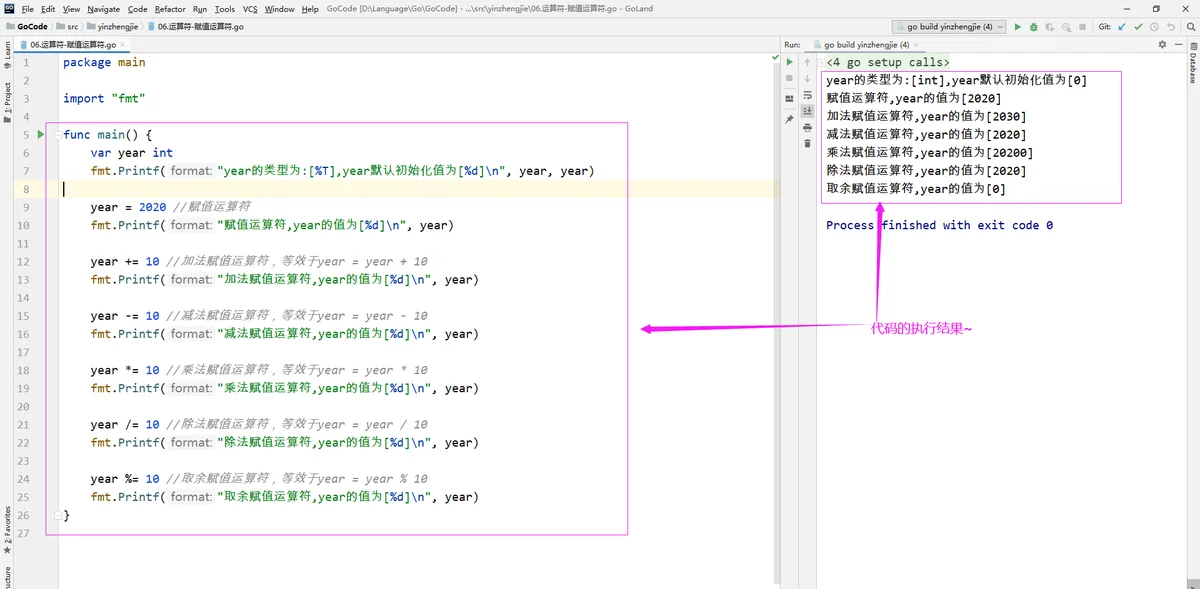
Task: Click 'Process finished with exit code 0'
Action: click(x=939, y=225)
